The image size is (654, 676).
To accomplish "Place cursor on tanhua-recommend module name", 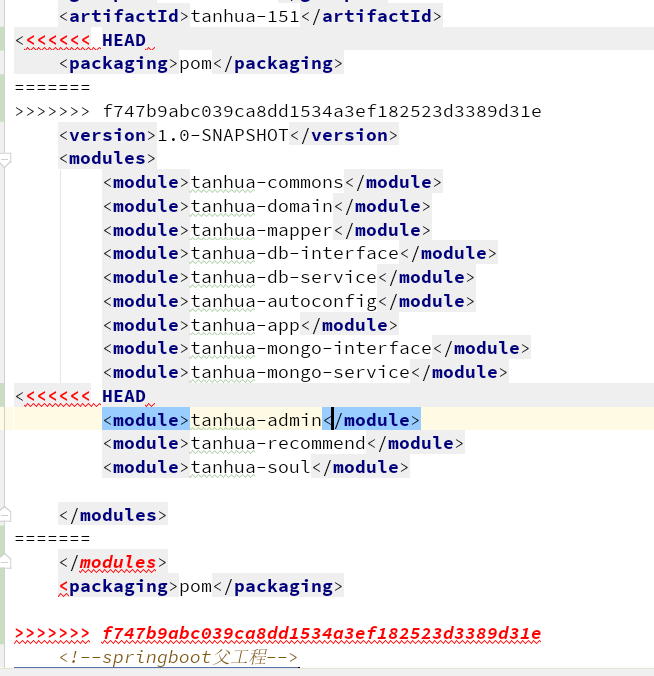I will pos(278,443).
